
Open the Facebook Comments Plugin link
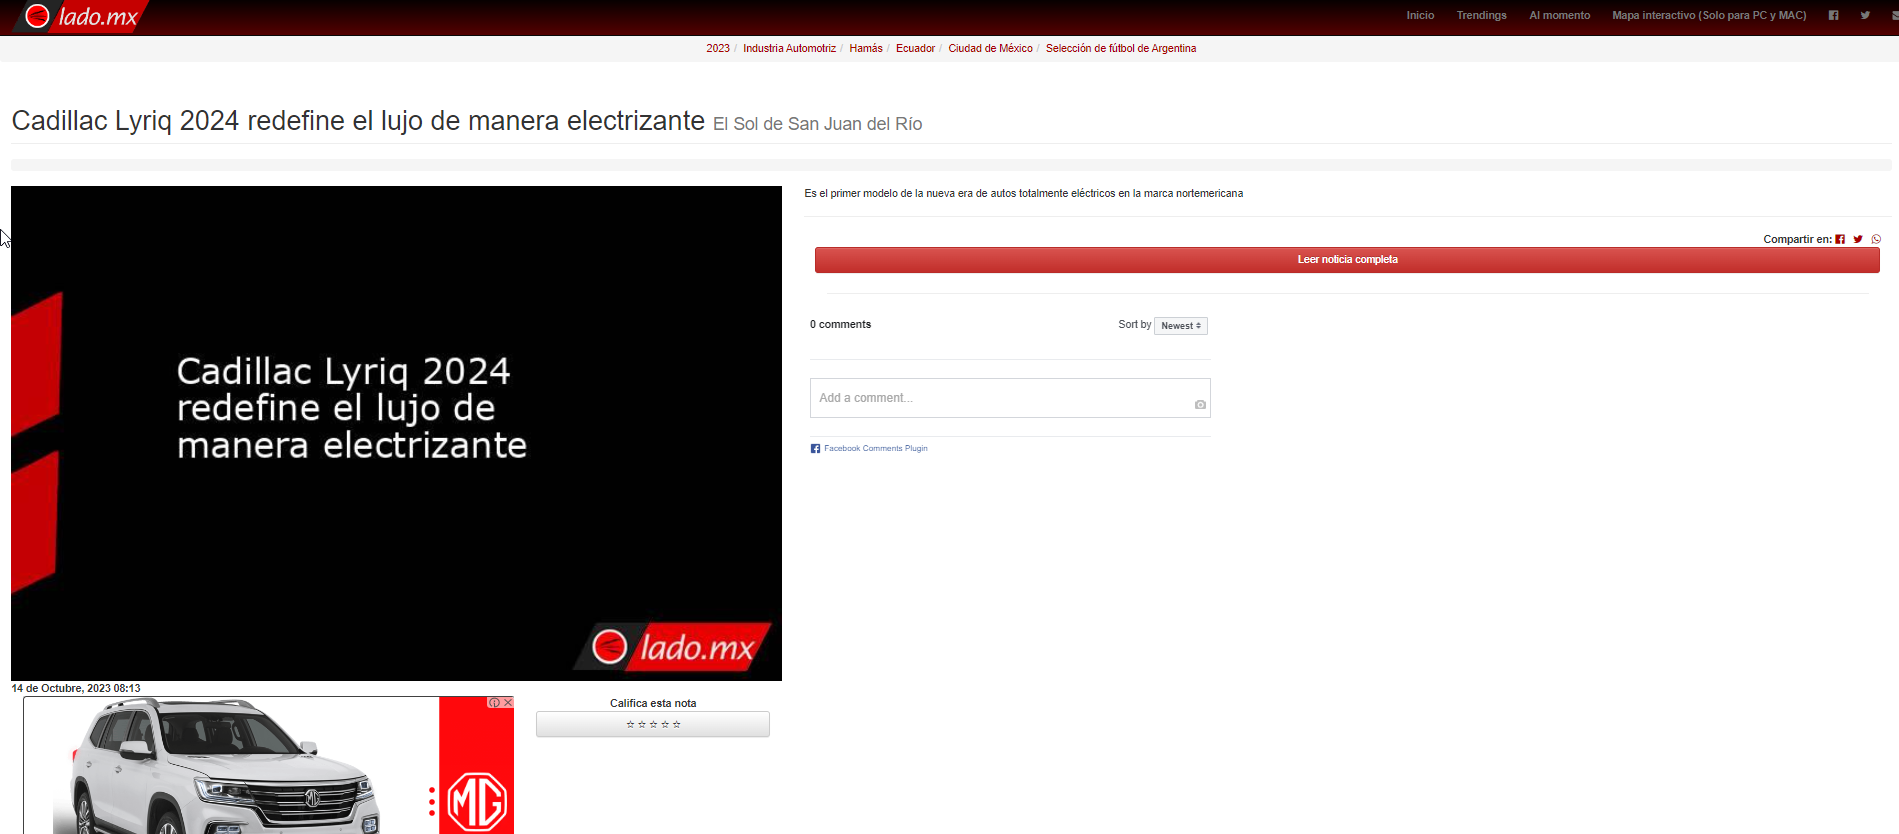pos(875,448)
